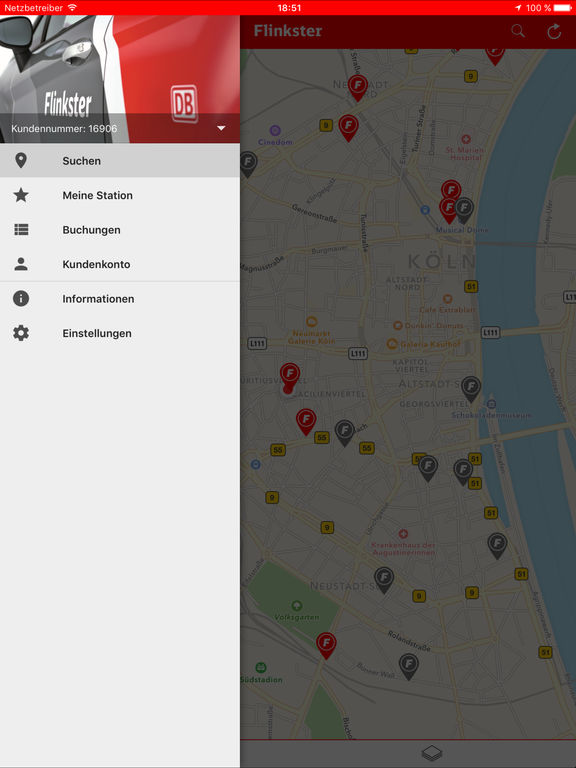Click the person icon beside Kundenkonto
576x768 pixels.
21,264
